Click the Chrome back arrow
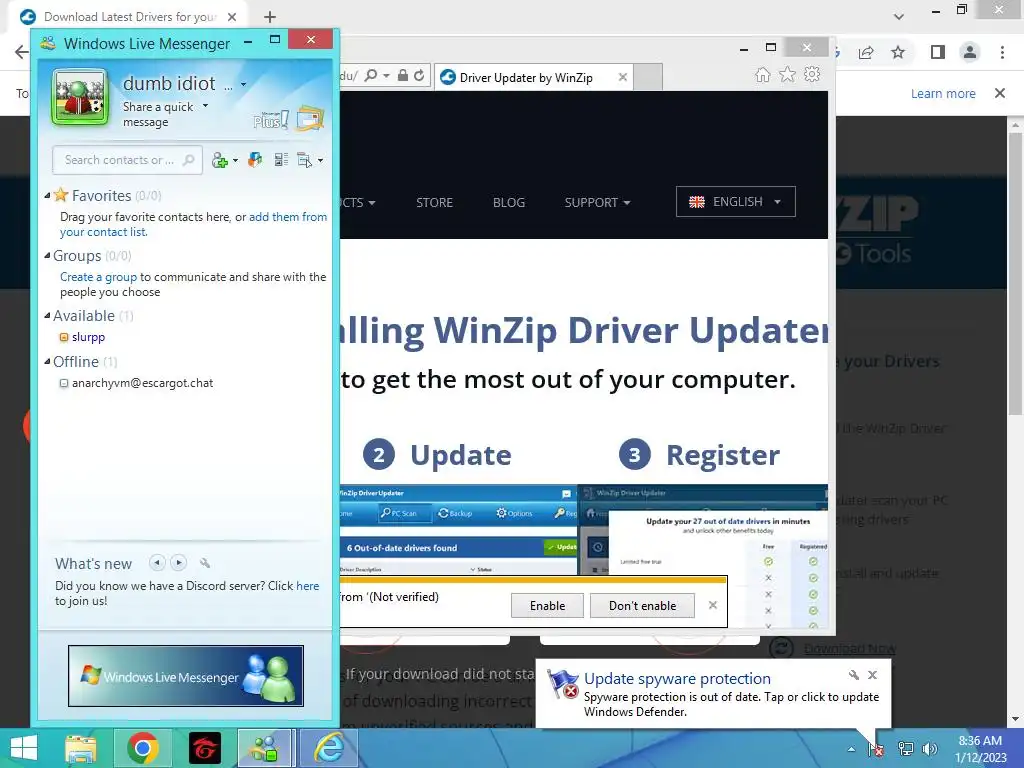1024x768 pixels. 22,52
